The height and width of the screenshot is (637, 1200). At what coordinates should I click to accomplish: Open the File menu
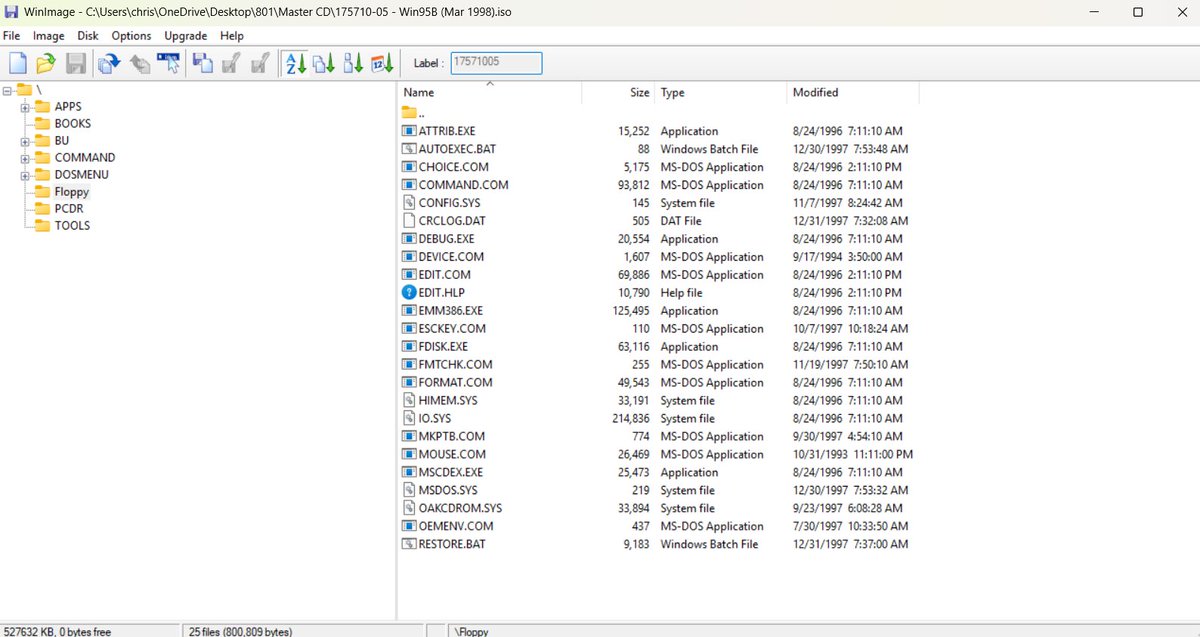tap(11, 36)
